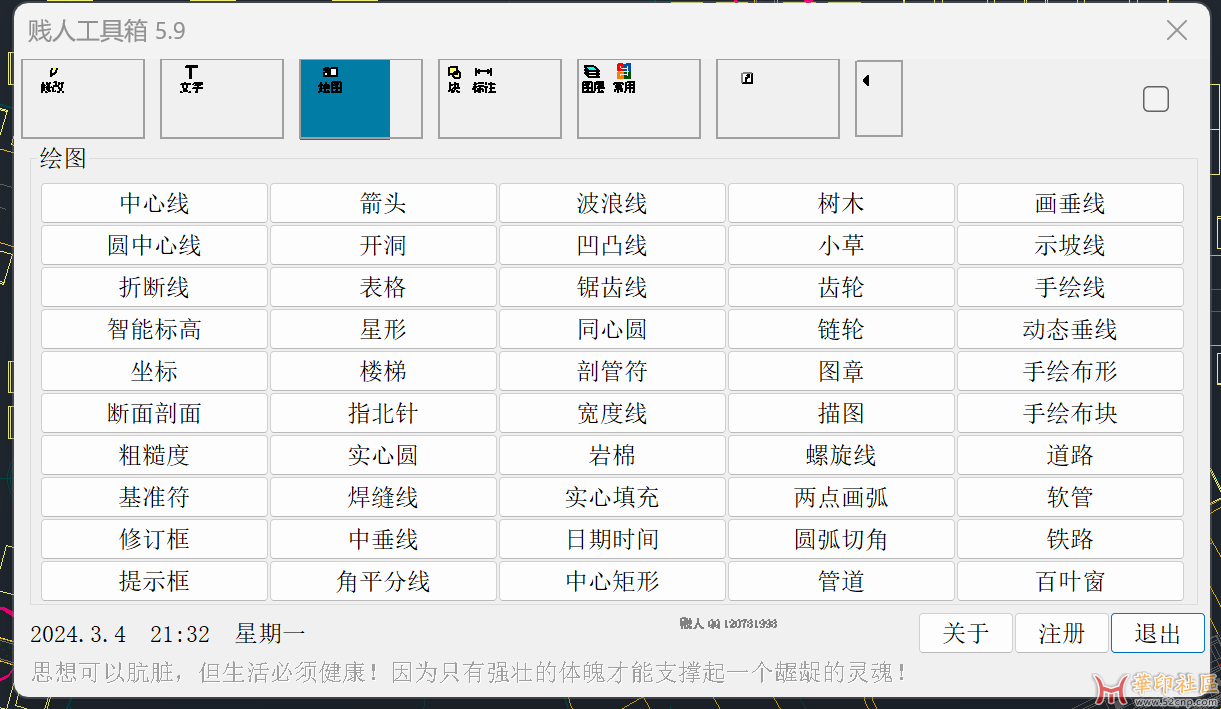Click the 软管 button
Viewport: 1221px width, 709px height.
[x=1070, y=497]
